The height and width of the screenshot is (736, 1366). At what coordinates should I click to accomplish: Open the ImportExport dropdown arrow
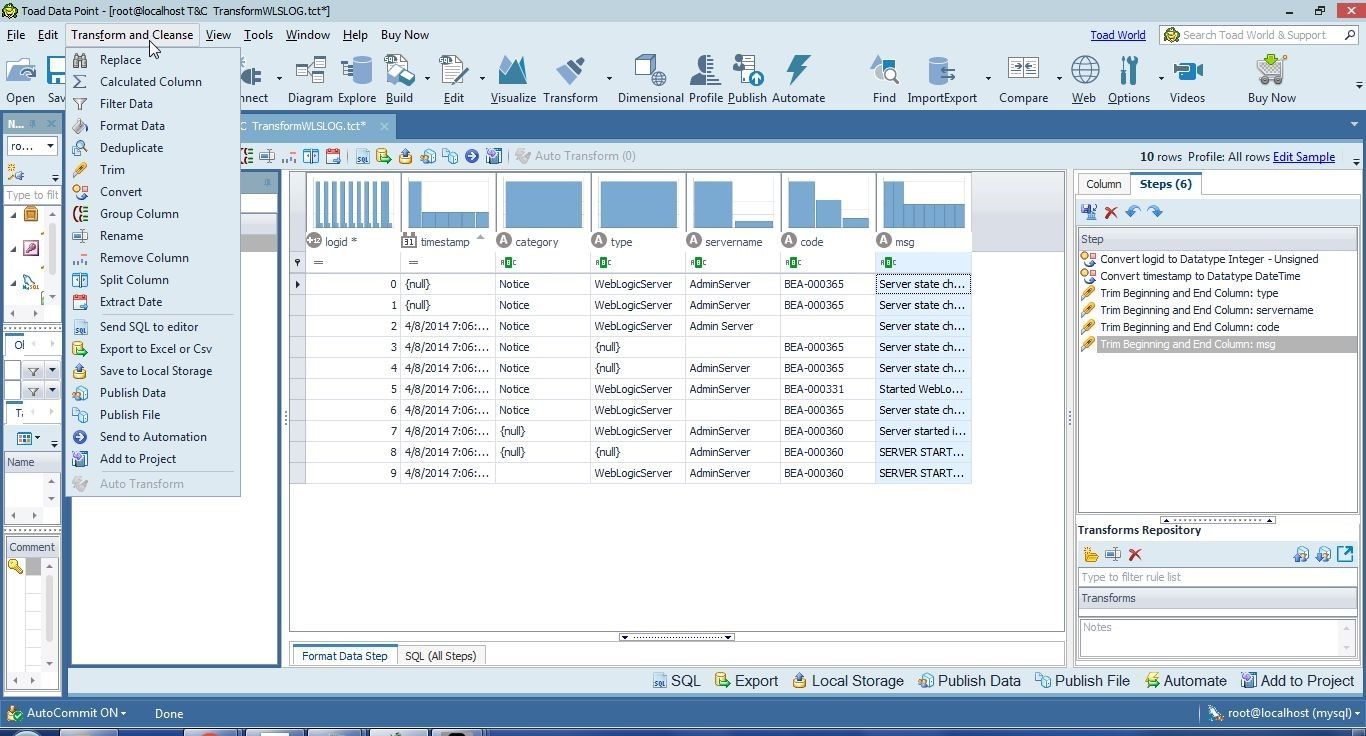coord(988,78)
